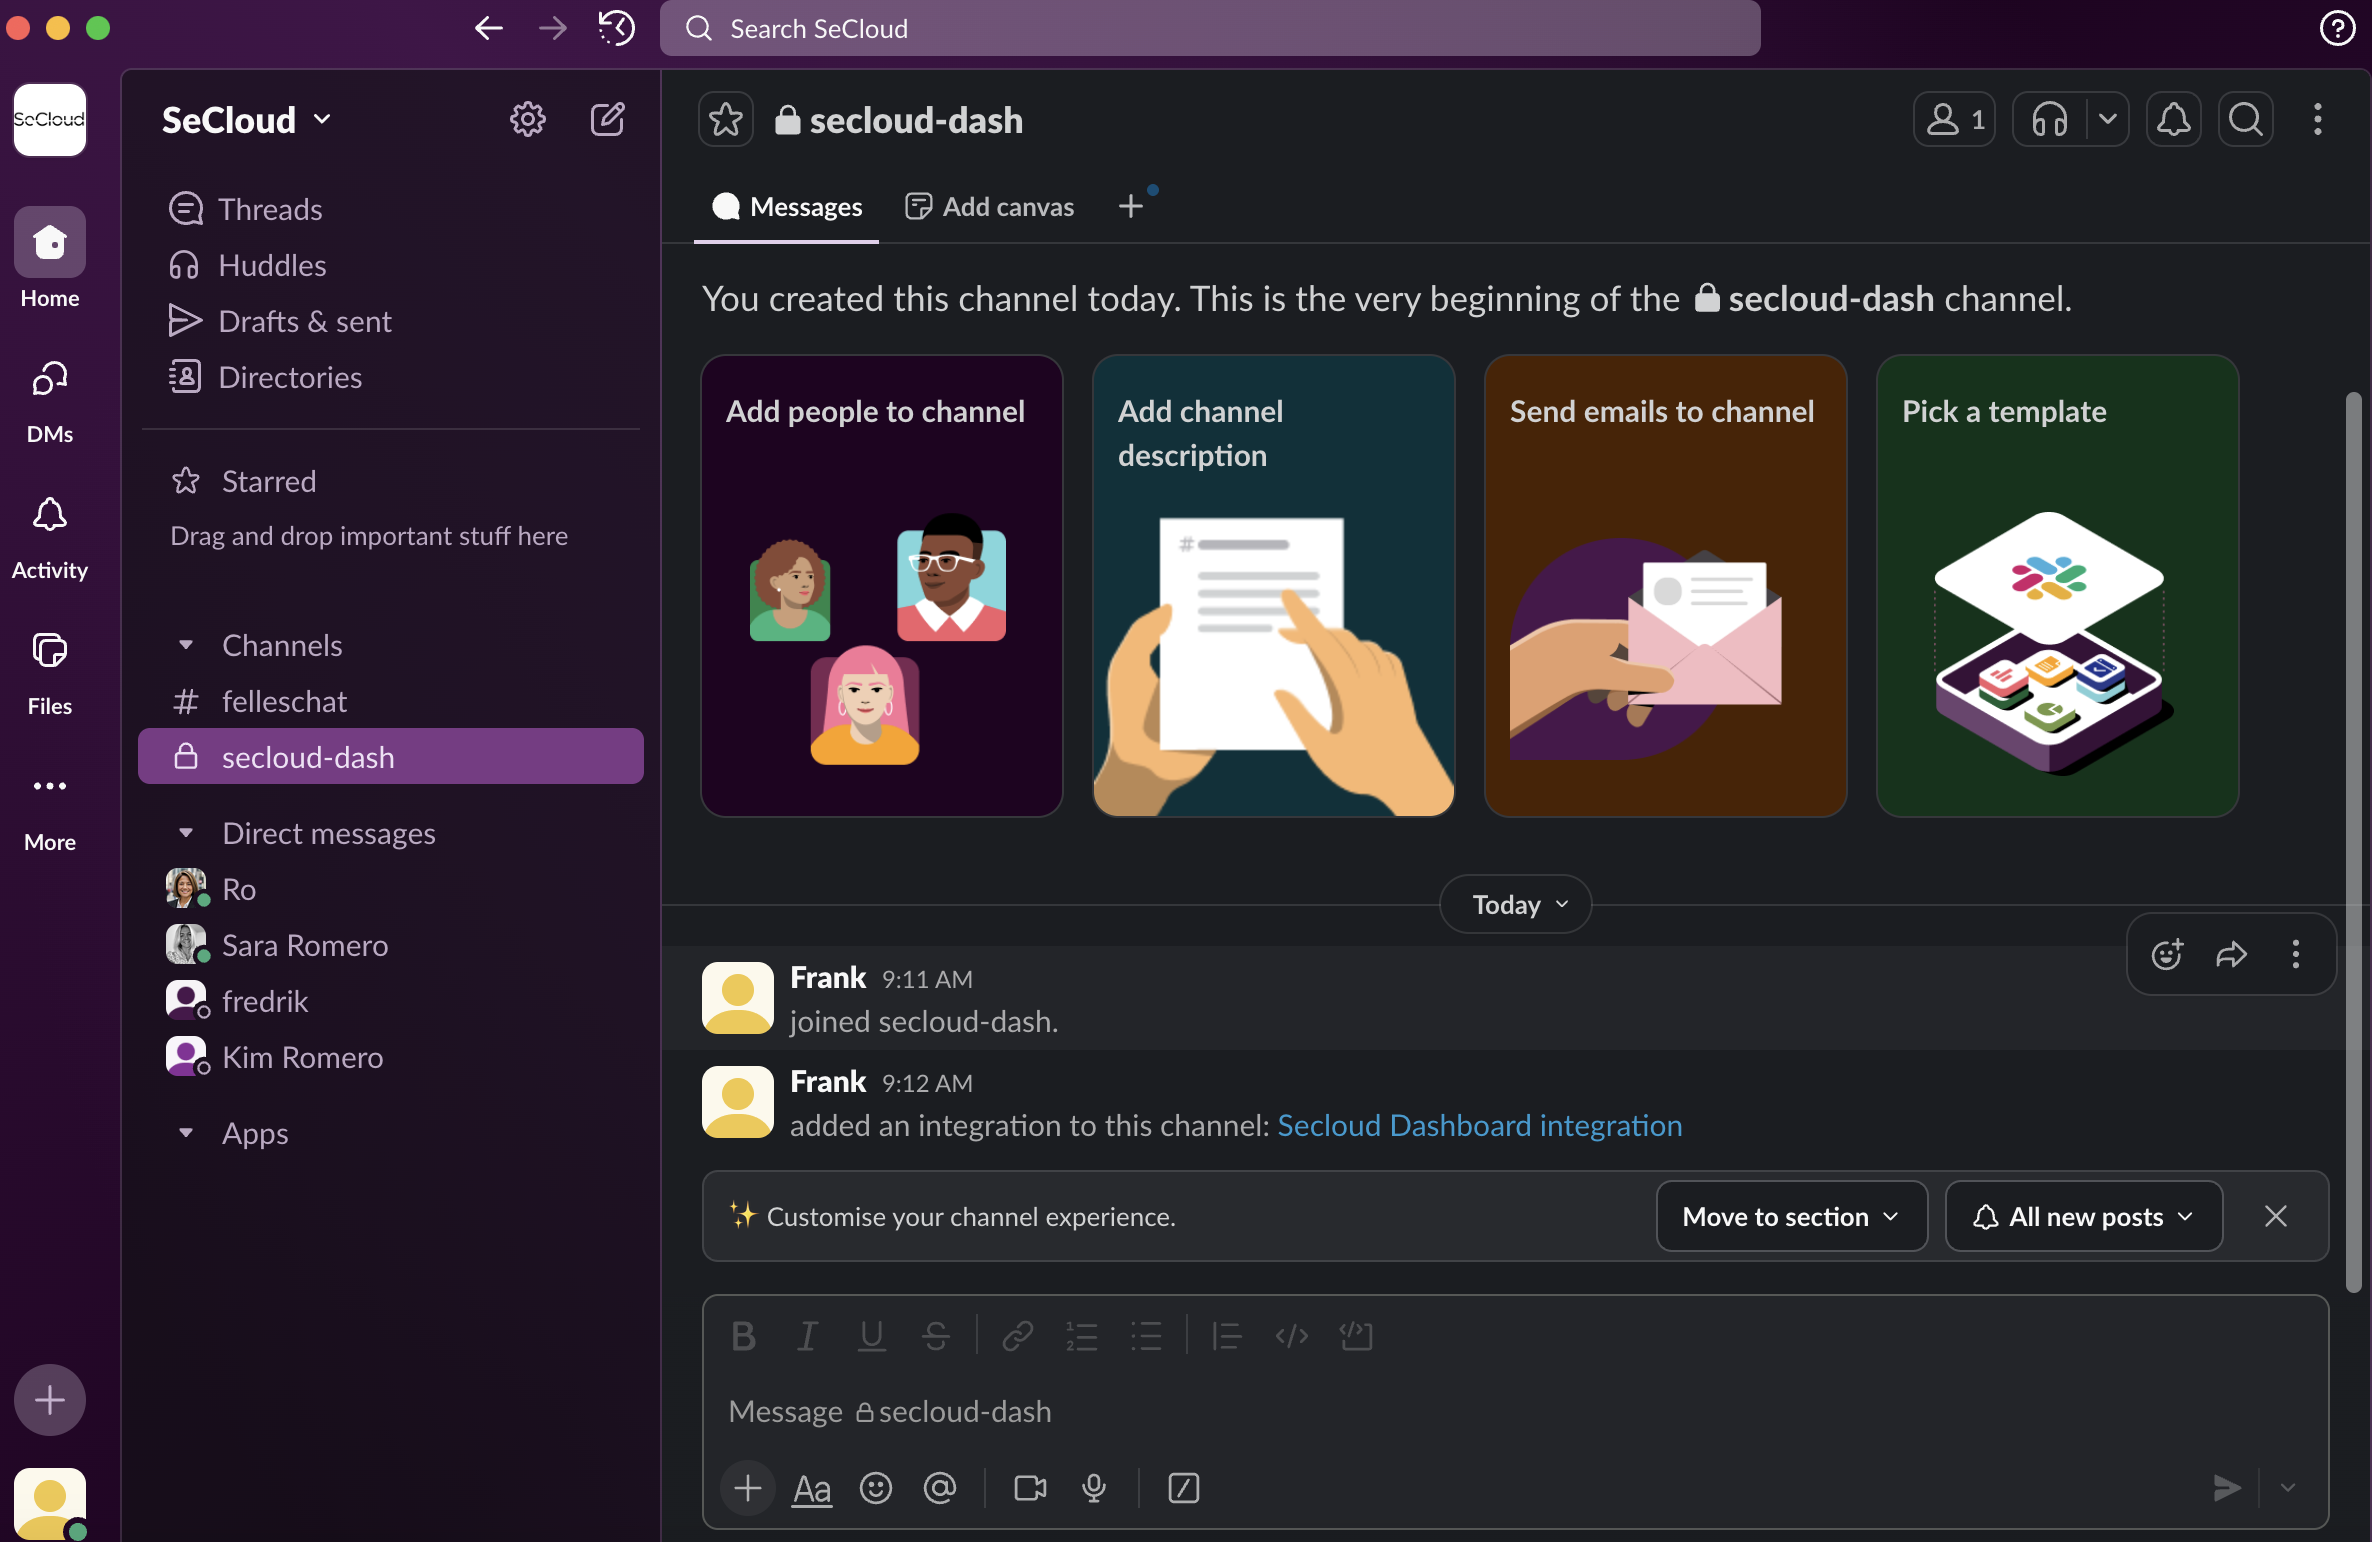Image resolution: width=2372 pixels, height=1542 pixels.
Task: Open new message compose icon
Action: pos(607,120)
